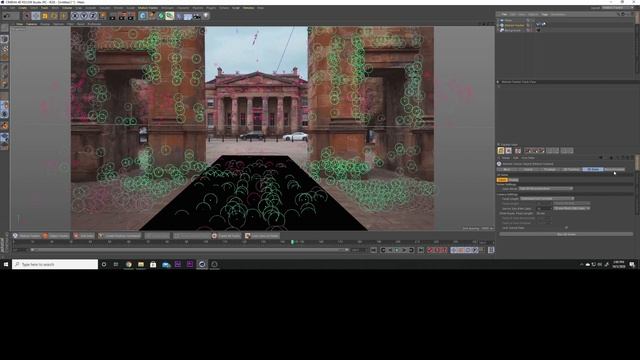640x360 pixels.
Task: Click the tag icon on the Background row
Action: pos(538,30)
